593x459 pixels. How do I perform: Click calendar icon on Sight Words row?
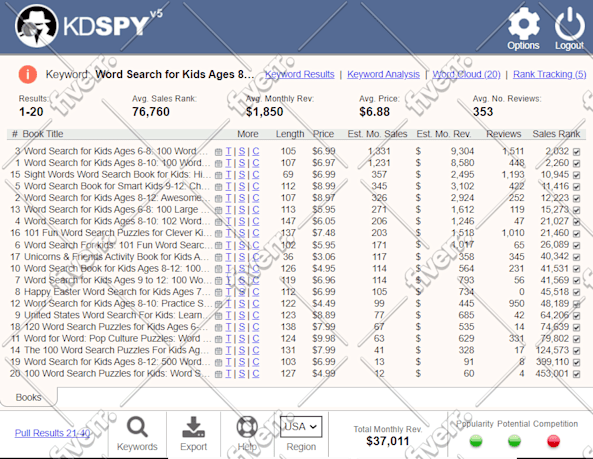tap(218, 175)
